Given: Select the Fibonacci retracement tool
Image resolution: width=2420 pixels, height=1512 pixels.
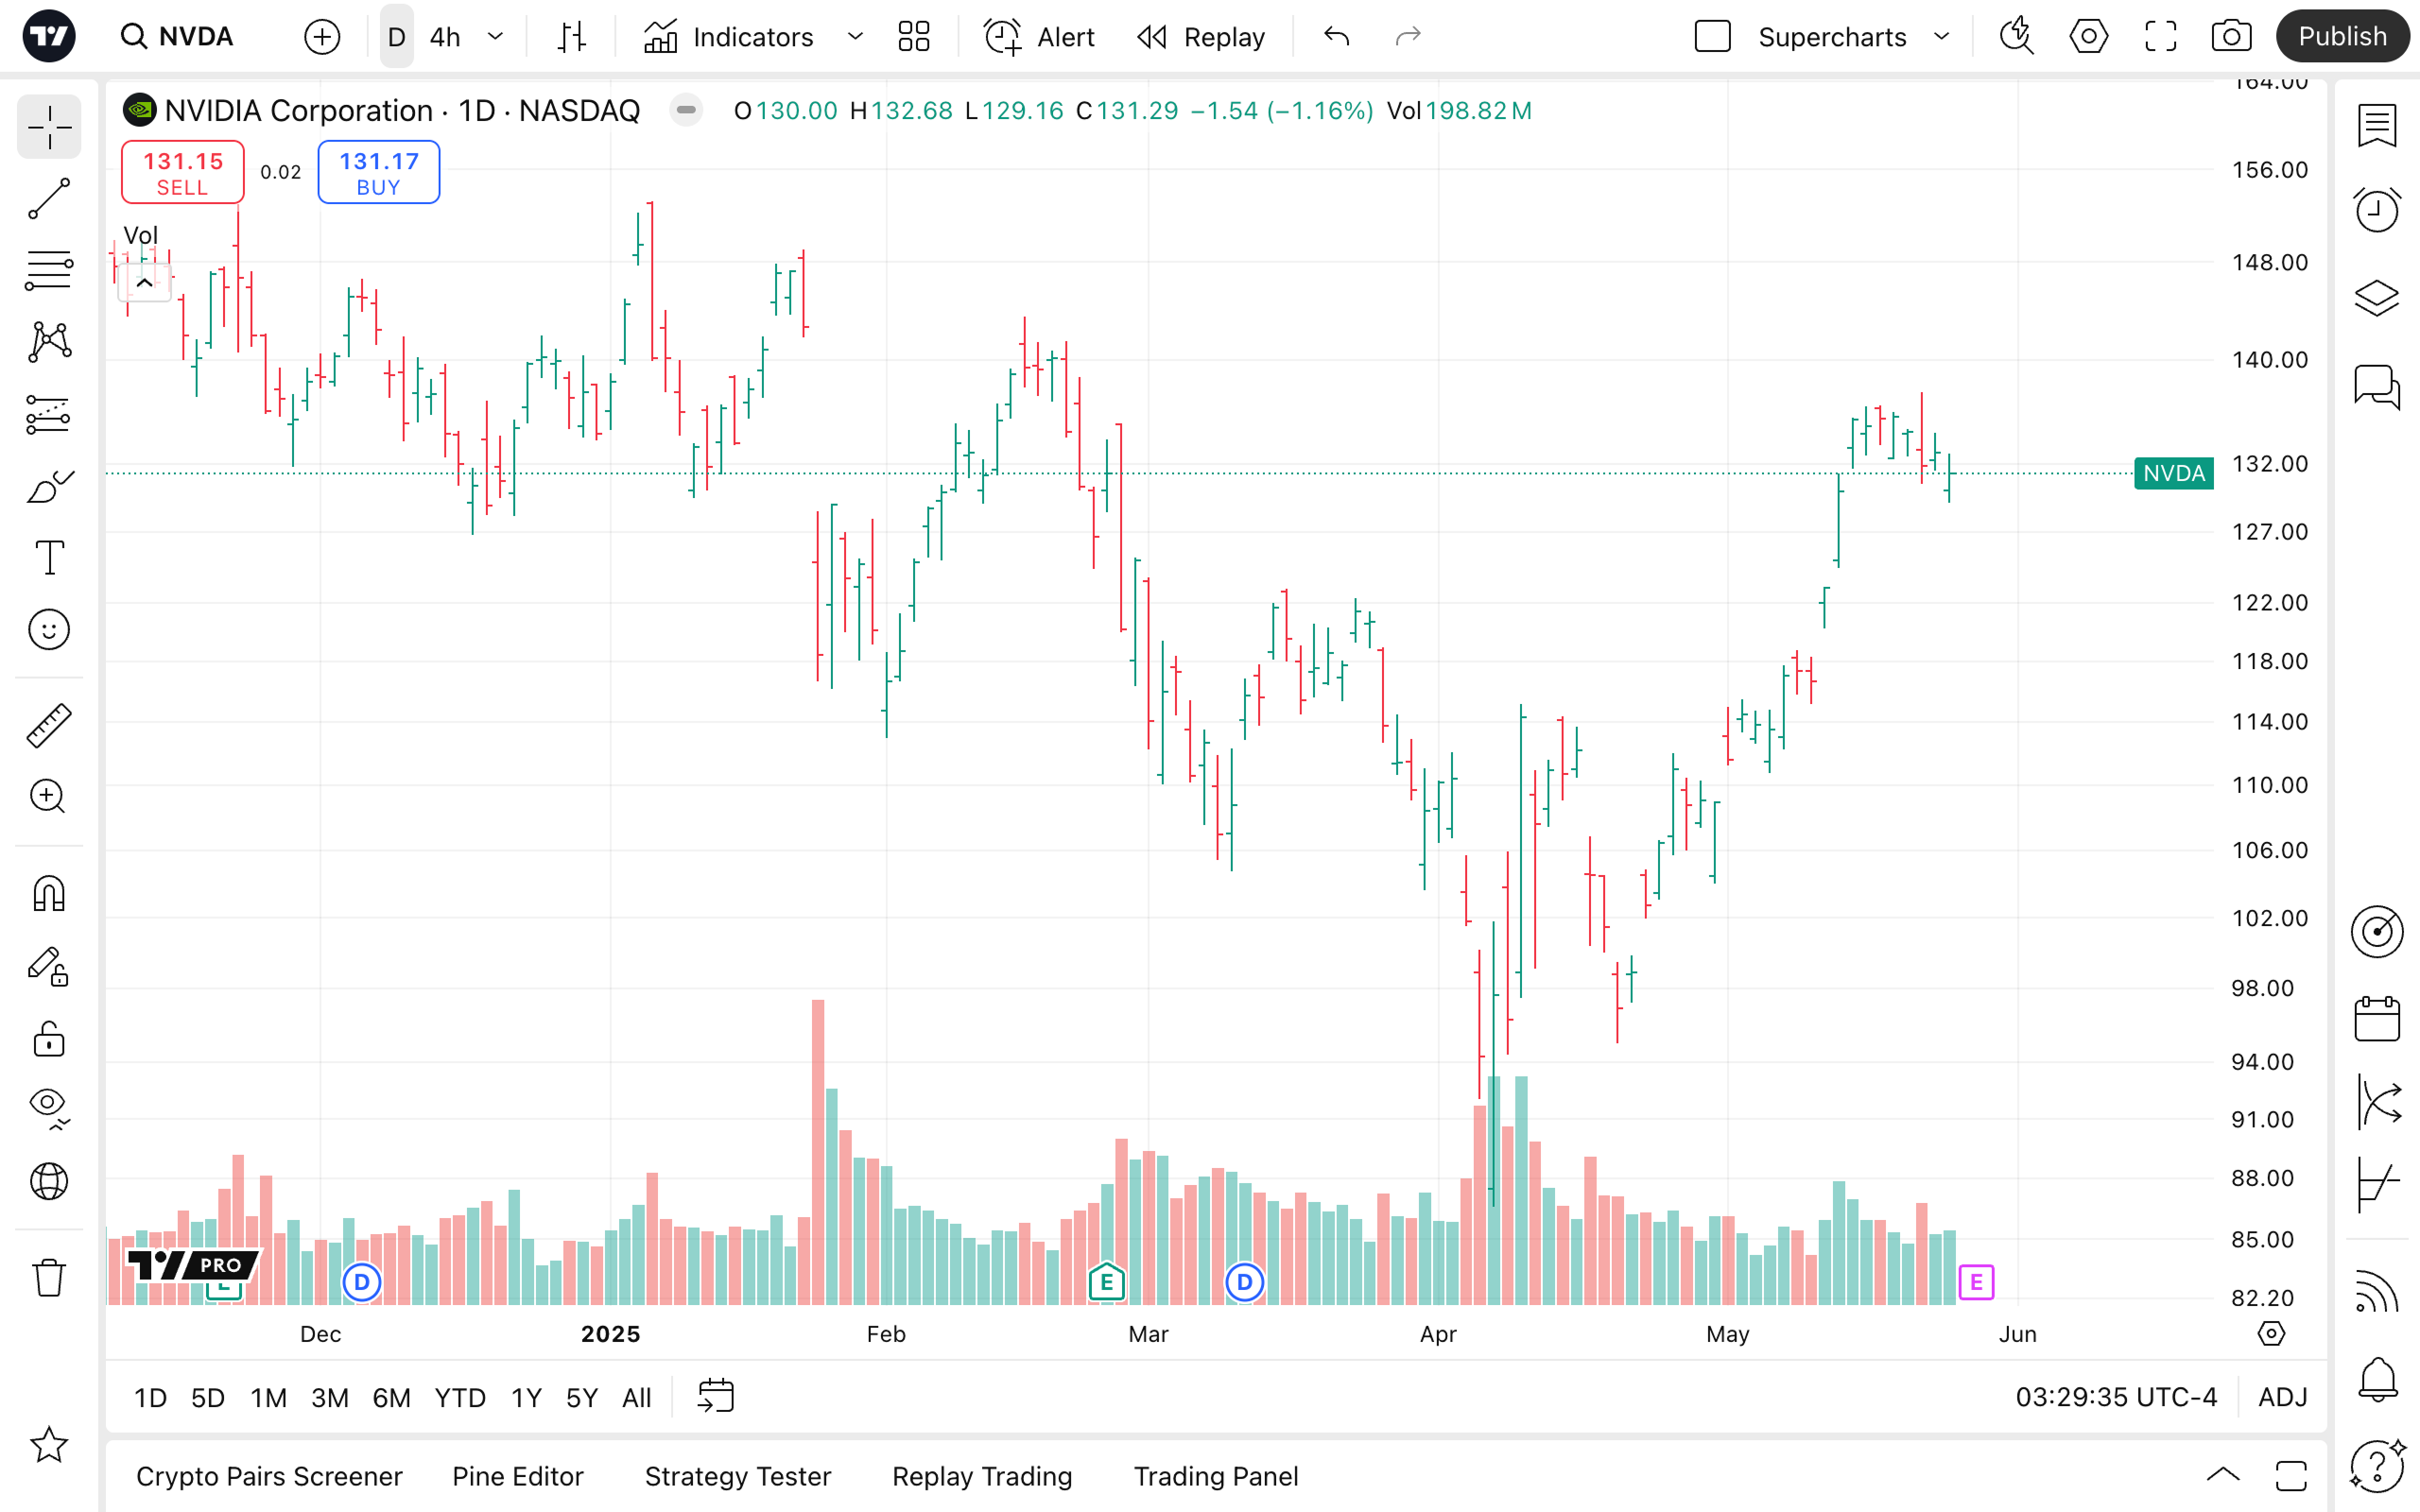Looking at the screenshot, I should [48, 270].
